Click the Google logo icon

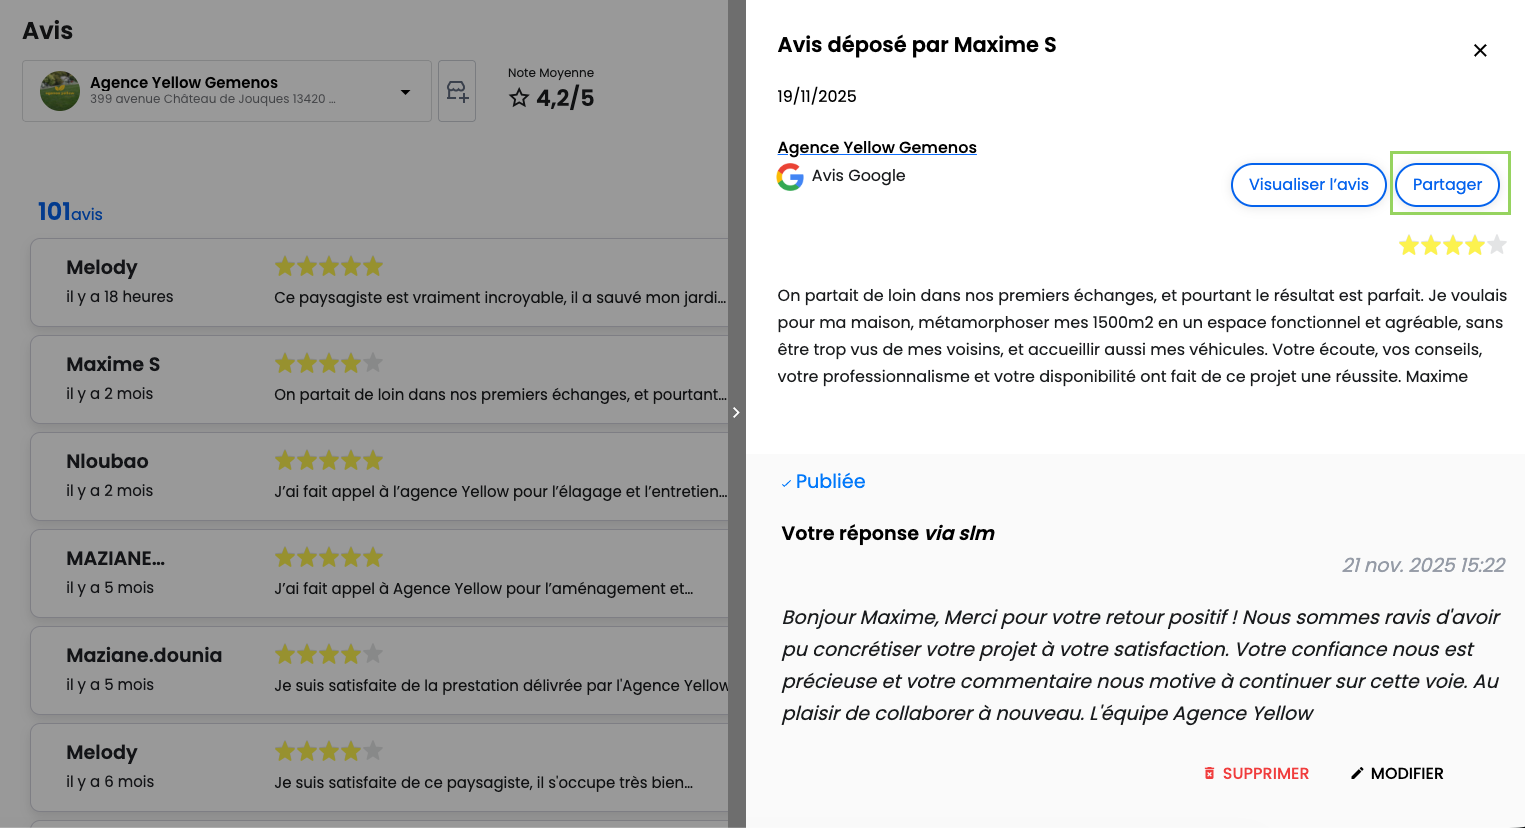tap(790, 177)
